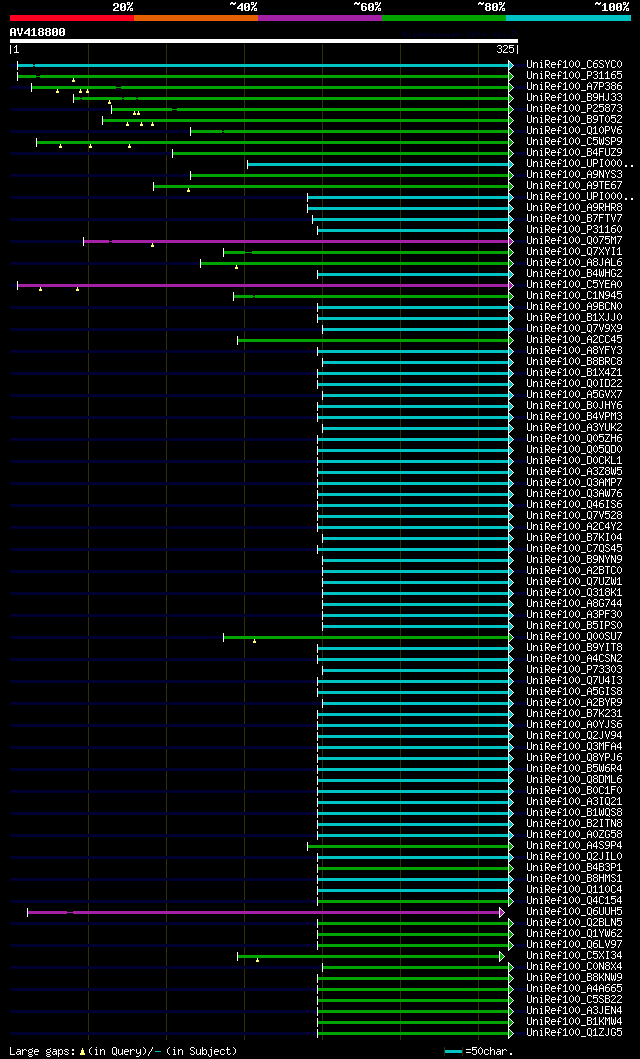The height and width of the screenshot is (1059, 640).
Task: Select the AV418800 query name
Action: click(x=38, y=32)
